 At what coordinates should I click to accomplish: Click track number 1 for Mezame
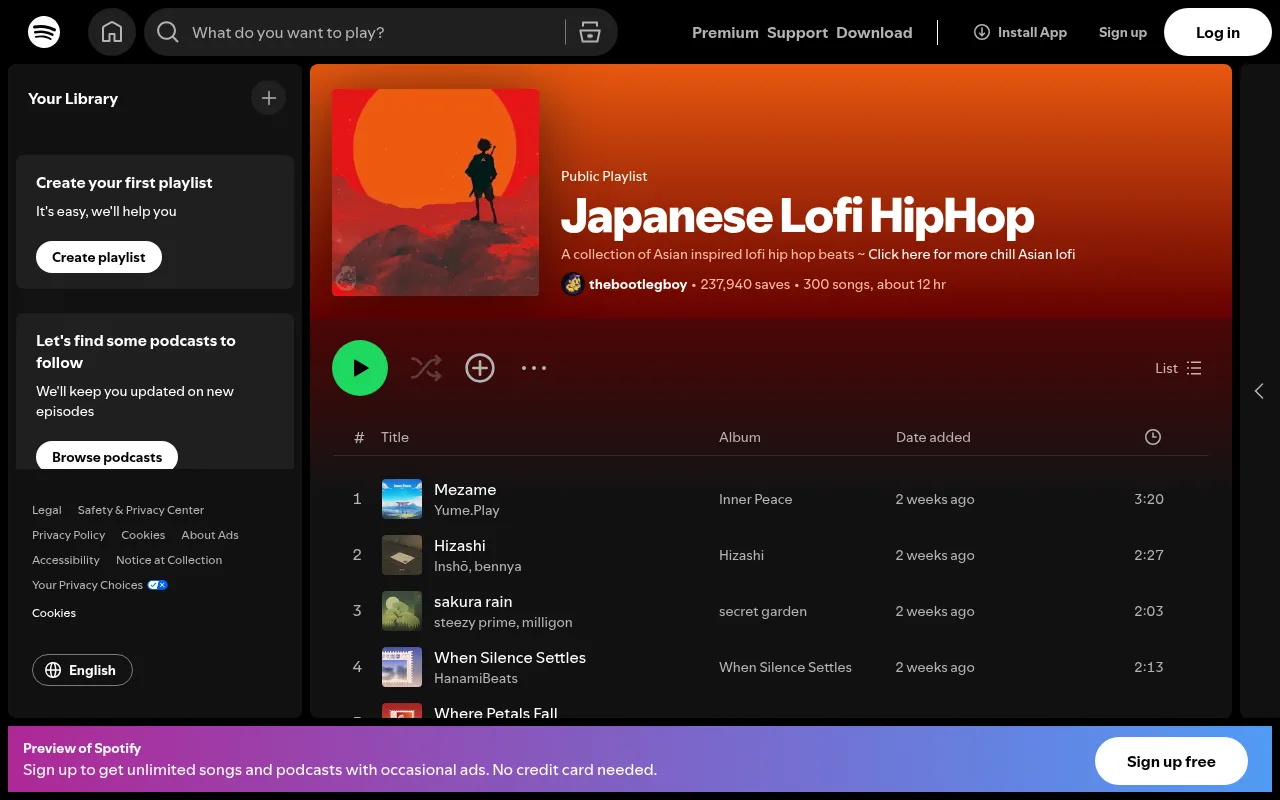357,499
